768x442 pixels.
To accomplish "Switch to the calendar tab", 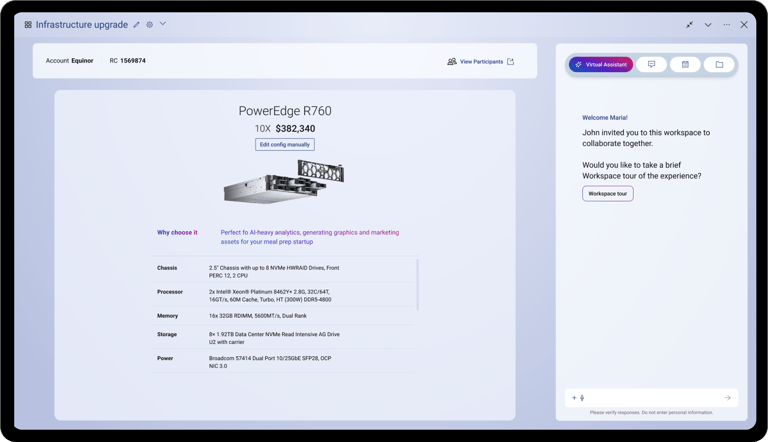I will coord(685,64).
